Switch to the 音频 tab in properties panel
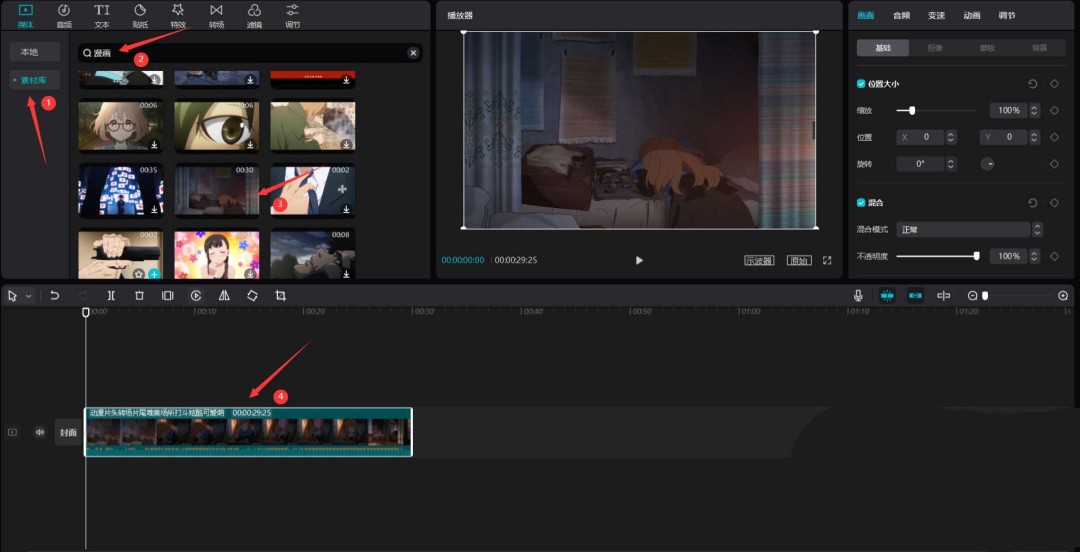 click(901, 16)
